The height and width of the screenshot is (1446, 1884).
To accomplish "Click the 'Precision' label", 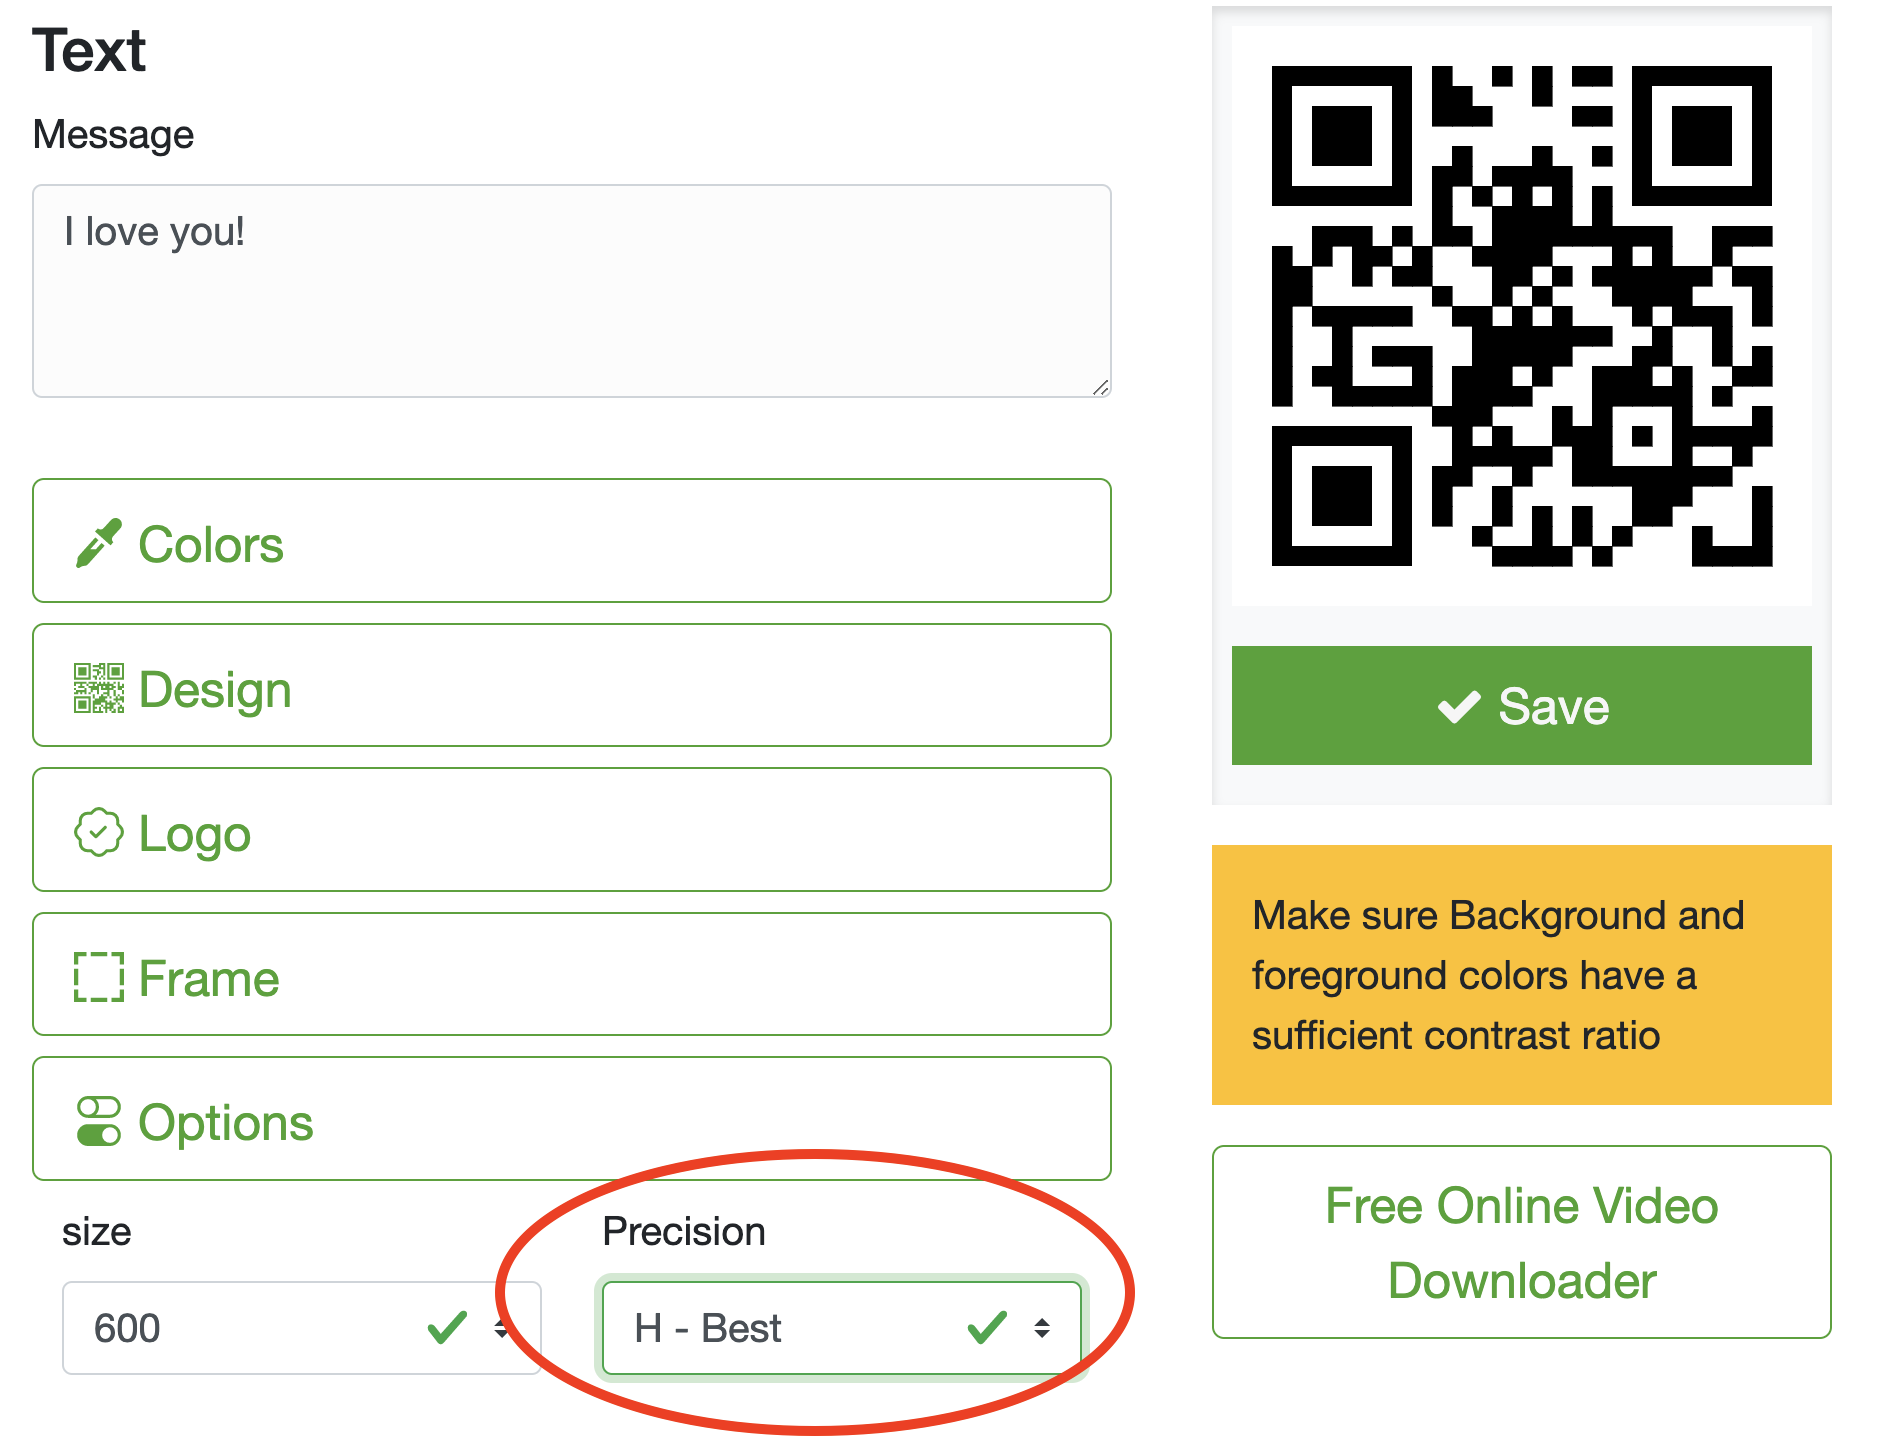I will 684,1231.
